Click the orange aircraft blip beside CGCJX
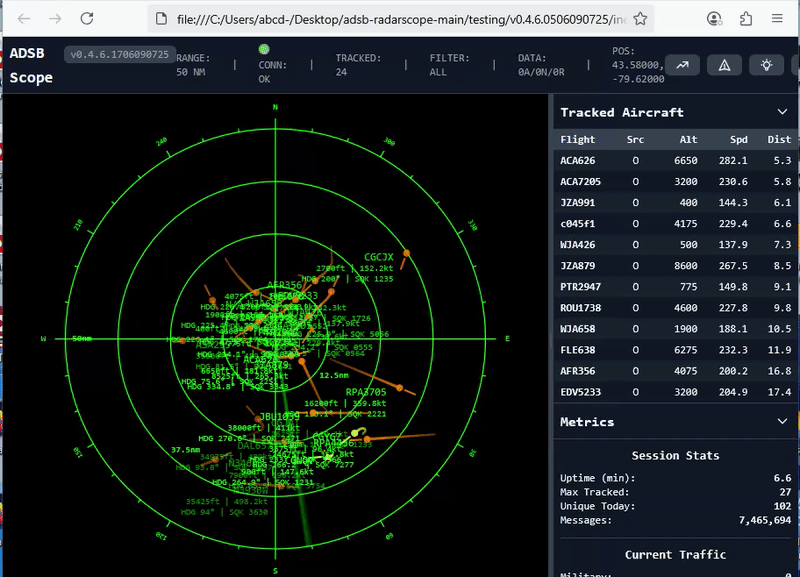Screen dimensions: 800x577 tap(407, 253)
